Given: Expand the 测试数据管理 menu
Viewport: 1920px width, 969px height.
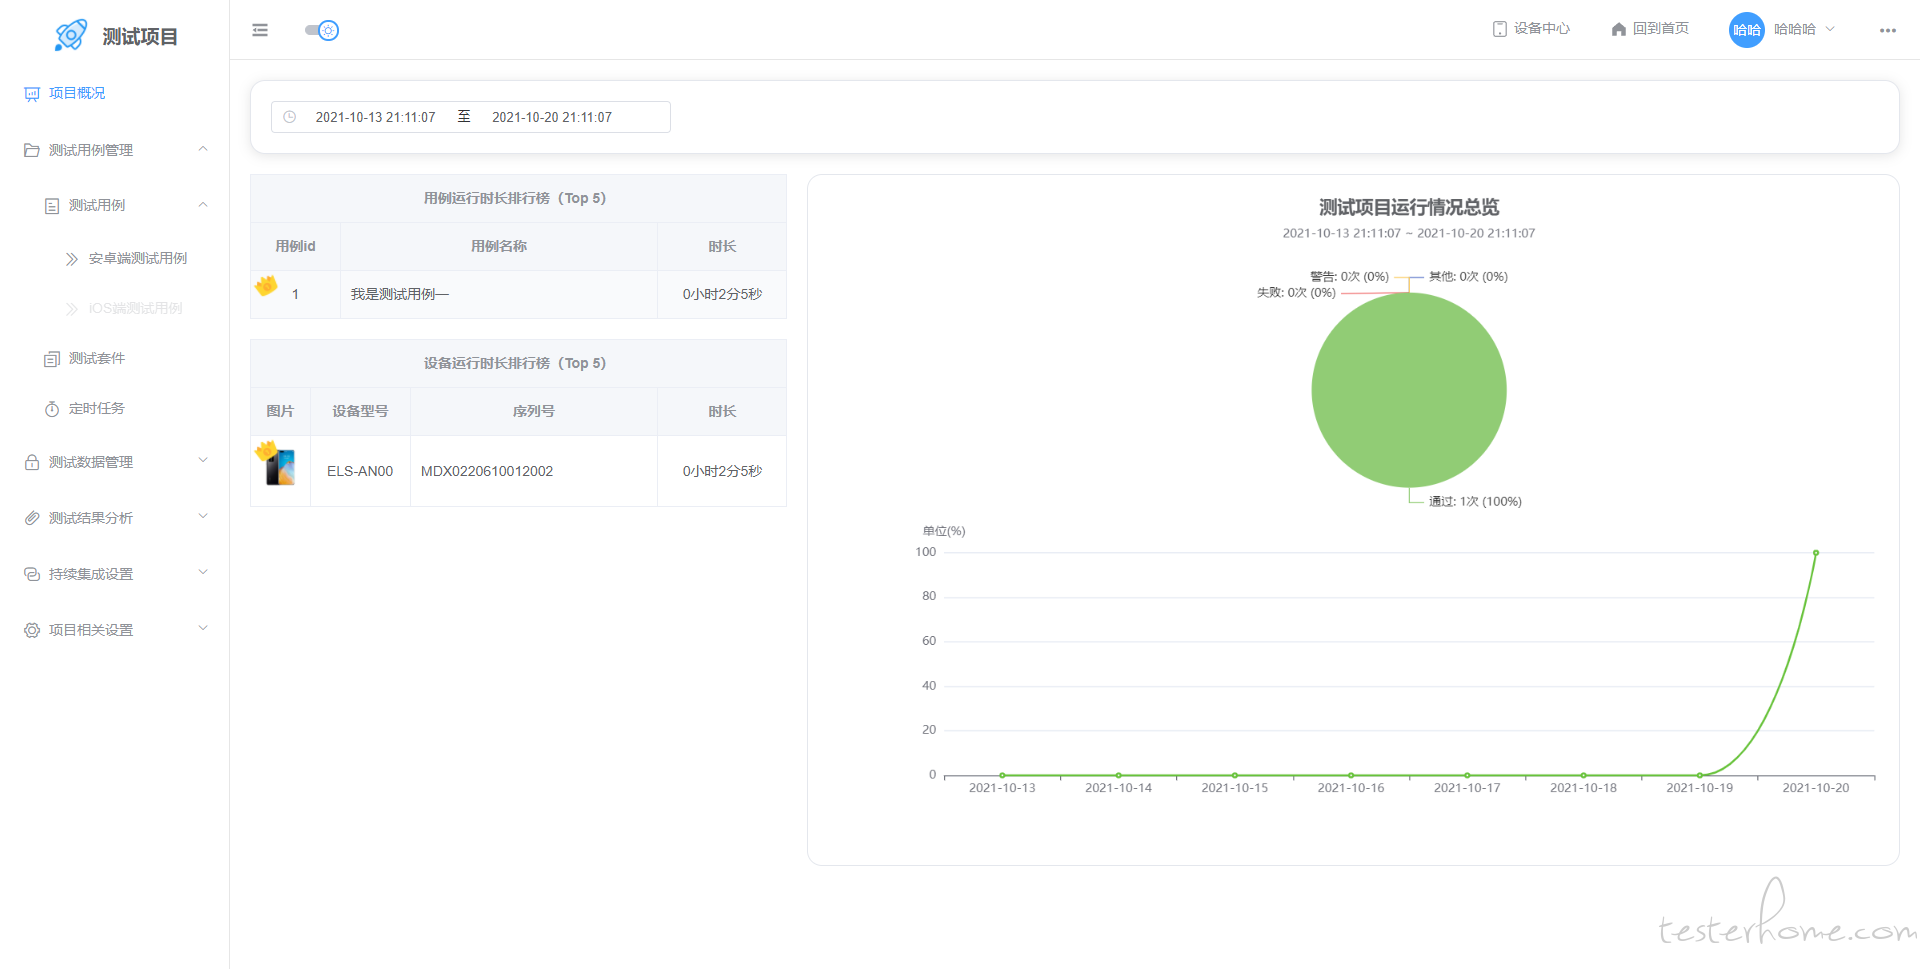Looking at the screenshot, I should tap(203, 462).
